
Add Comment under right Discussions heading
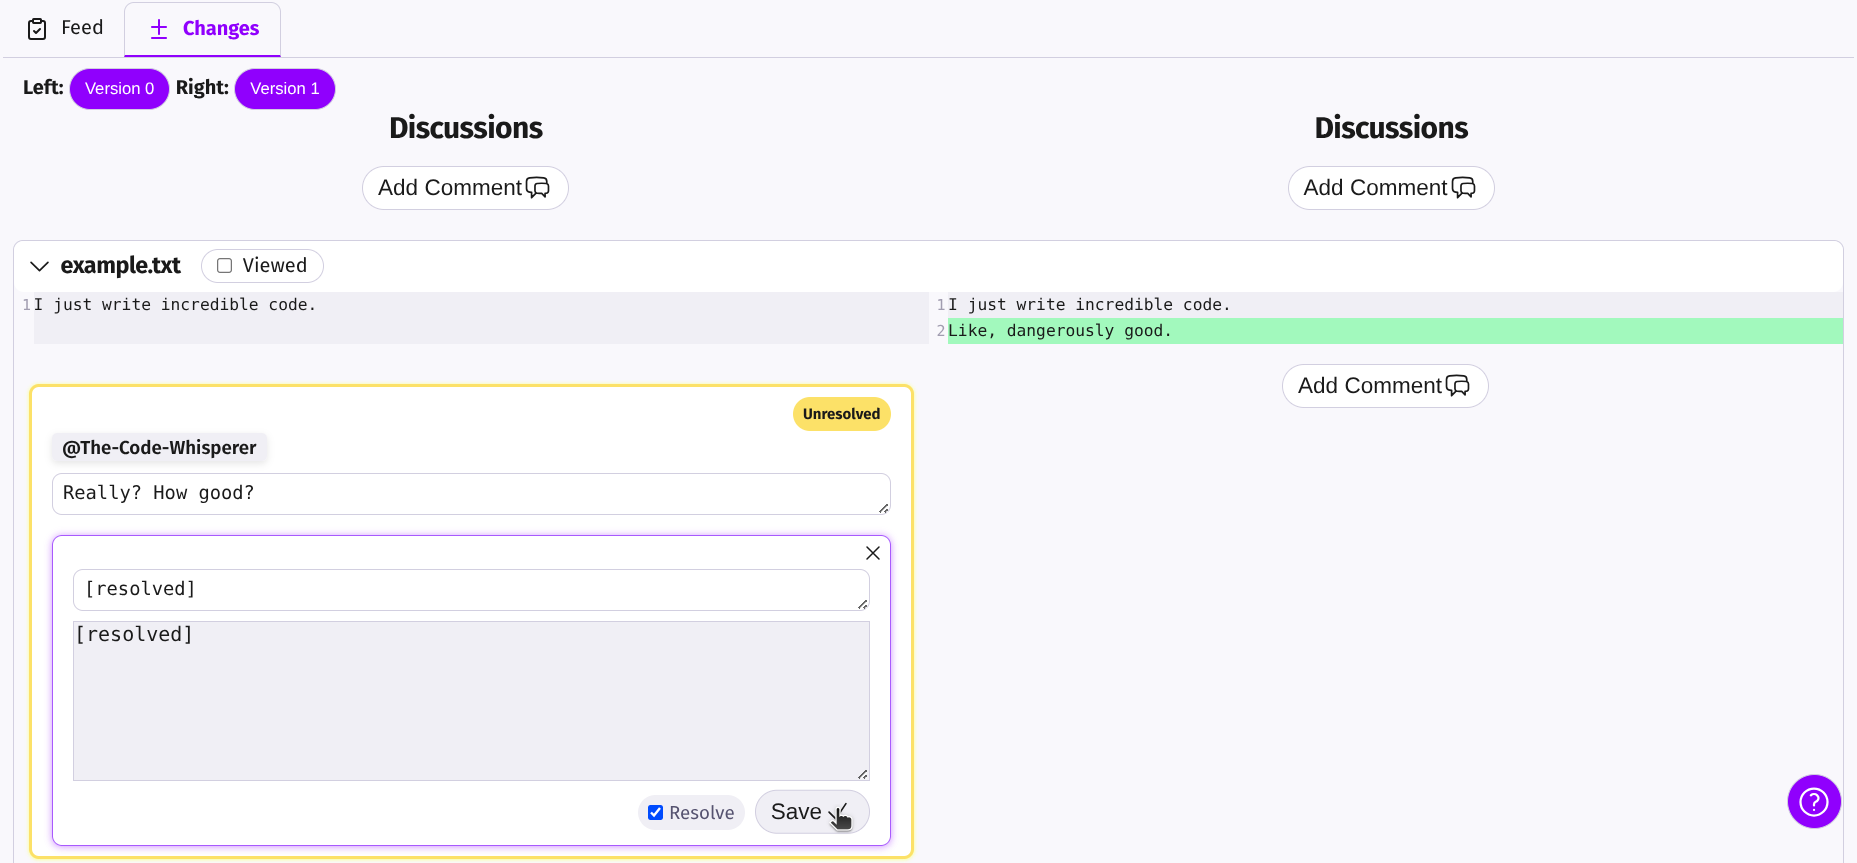point(1391,188)
